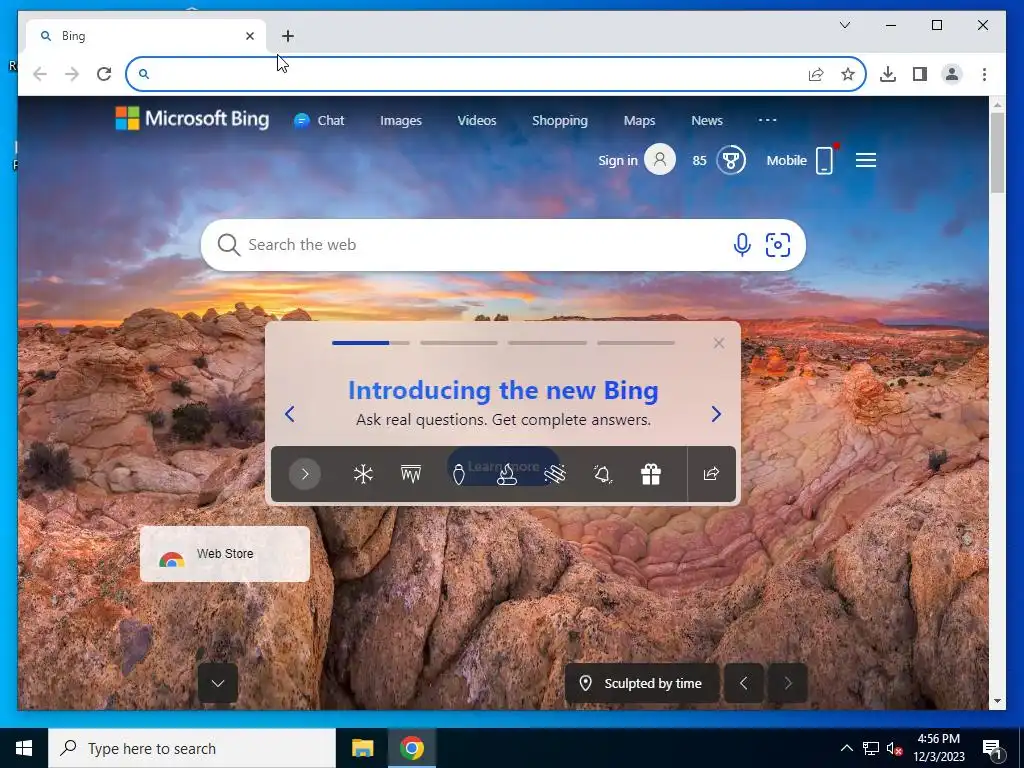Open the tab search chevron in title bar
The height and width of the screenshot is (768, 1024).
[x=844, y=25]
